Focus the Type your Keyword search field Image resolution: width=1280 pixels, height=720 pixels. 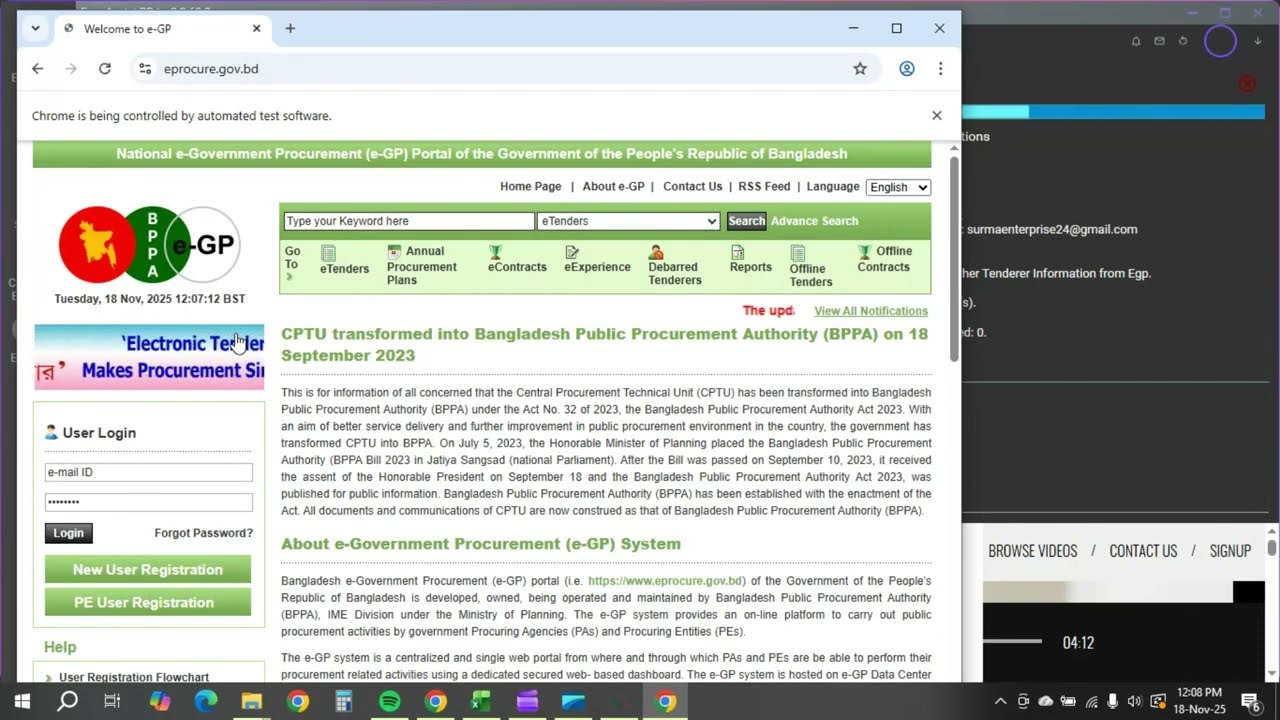pyautogui.click(x=409, y=221)
